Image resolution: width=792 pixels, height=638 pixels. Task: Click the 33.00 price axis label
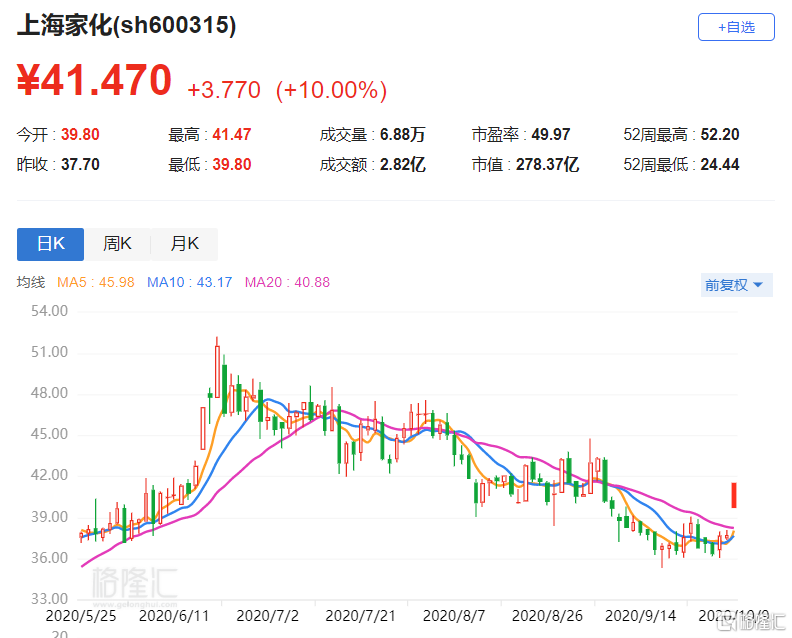[x=50, y=599]
